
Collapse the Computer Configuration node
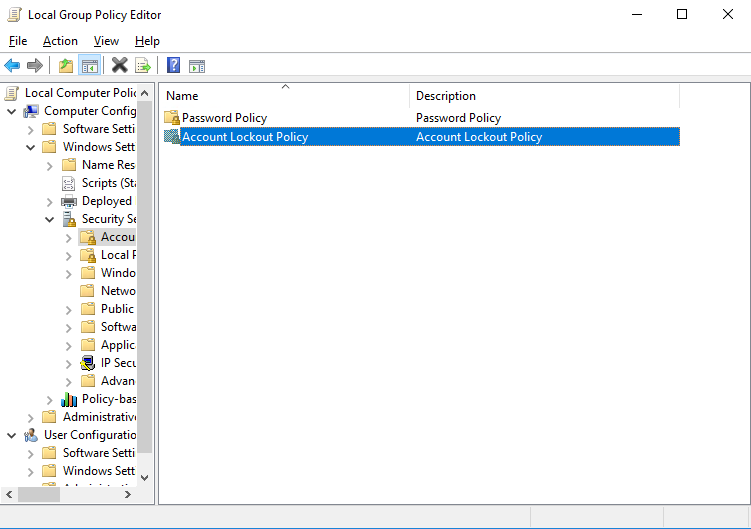(12, 111)
